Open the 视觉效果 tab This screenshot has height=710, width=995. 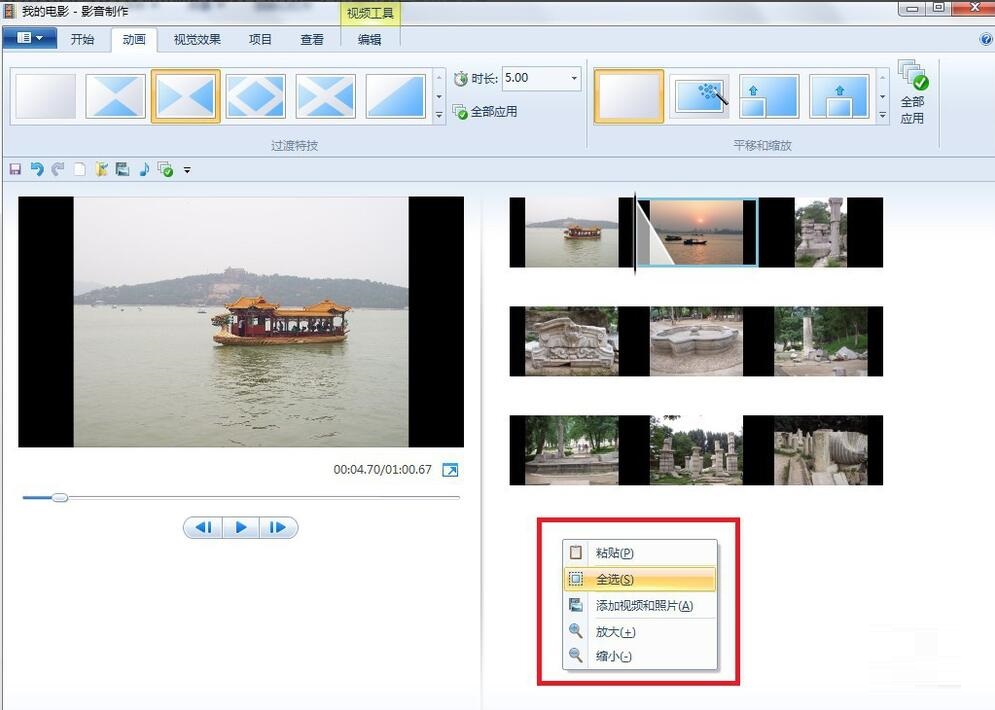pyautogui.click(x=197, y=39)
